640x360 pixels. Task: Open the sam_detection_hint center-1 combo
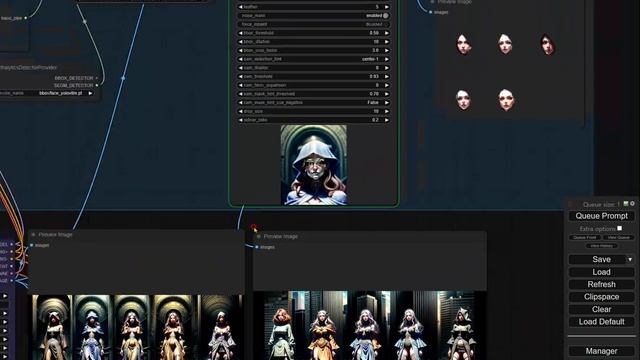(x=313, y=59)
